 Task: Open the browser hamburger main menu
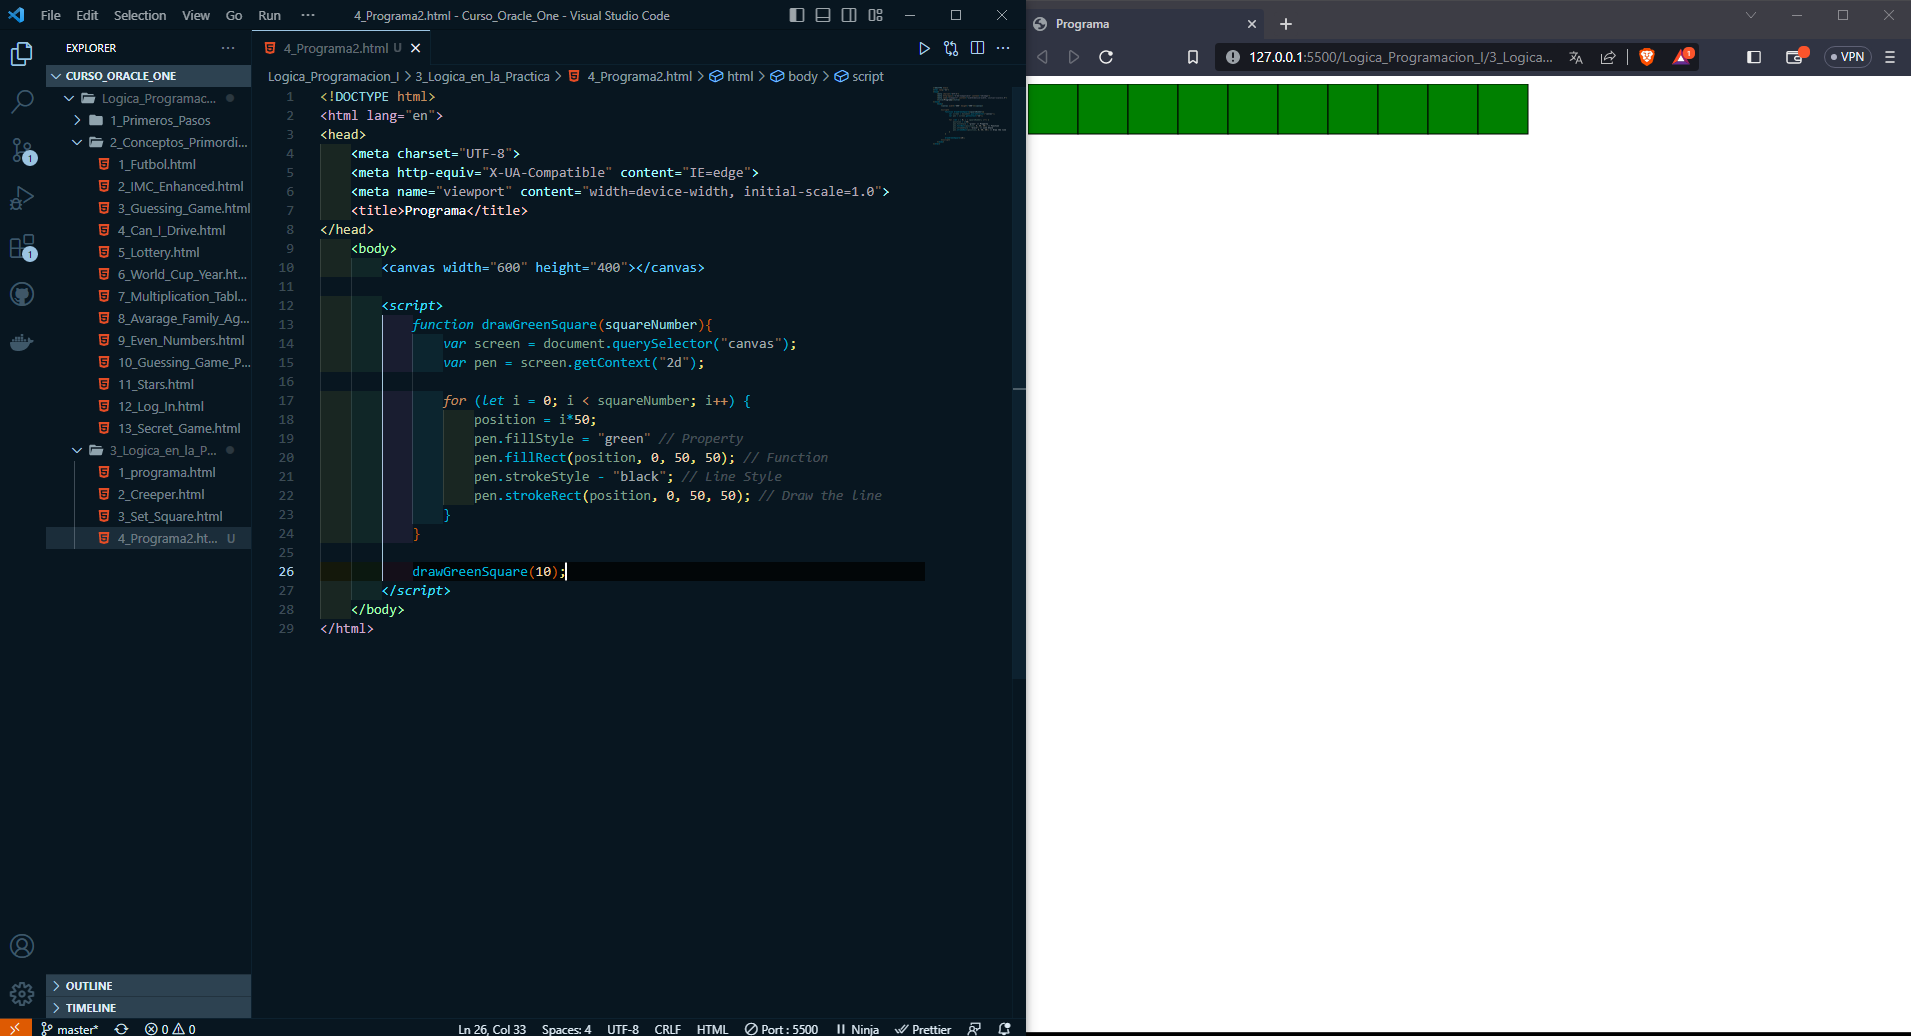(x=1890, y=57)
